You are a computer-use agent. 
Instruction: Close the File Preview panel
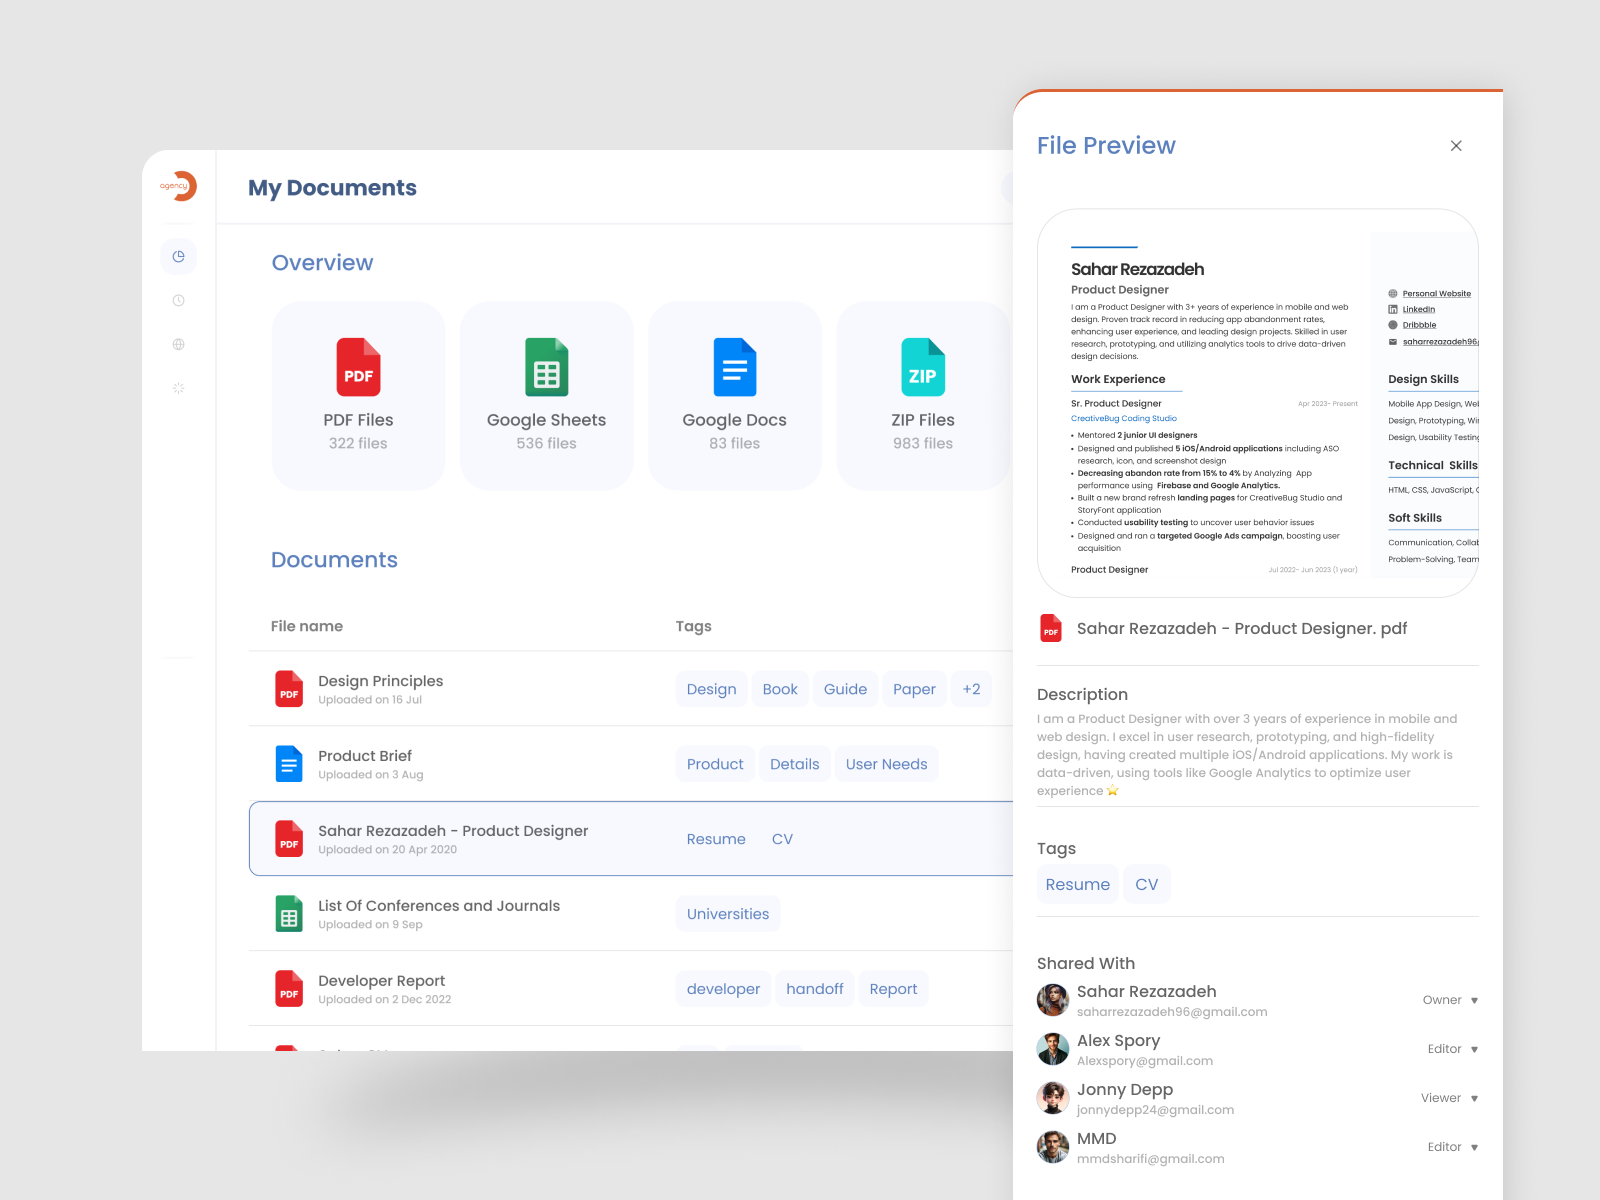1456,145
